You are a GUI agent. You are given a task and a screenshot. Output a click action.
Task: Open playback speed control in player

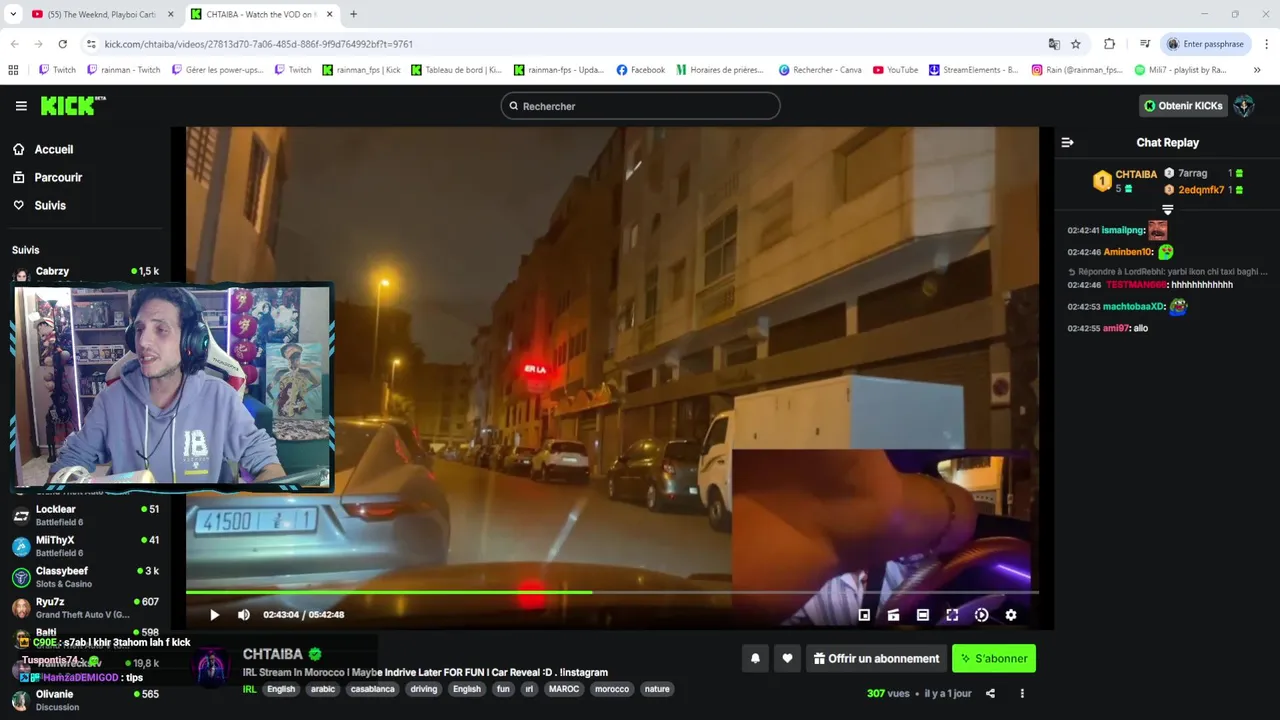[x=981, y=615]
